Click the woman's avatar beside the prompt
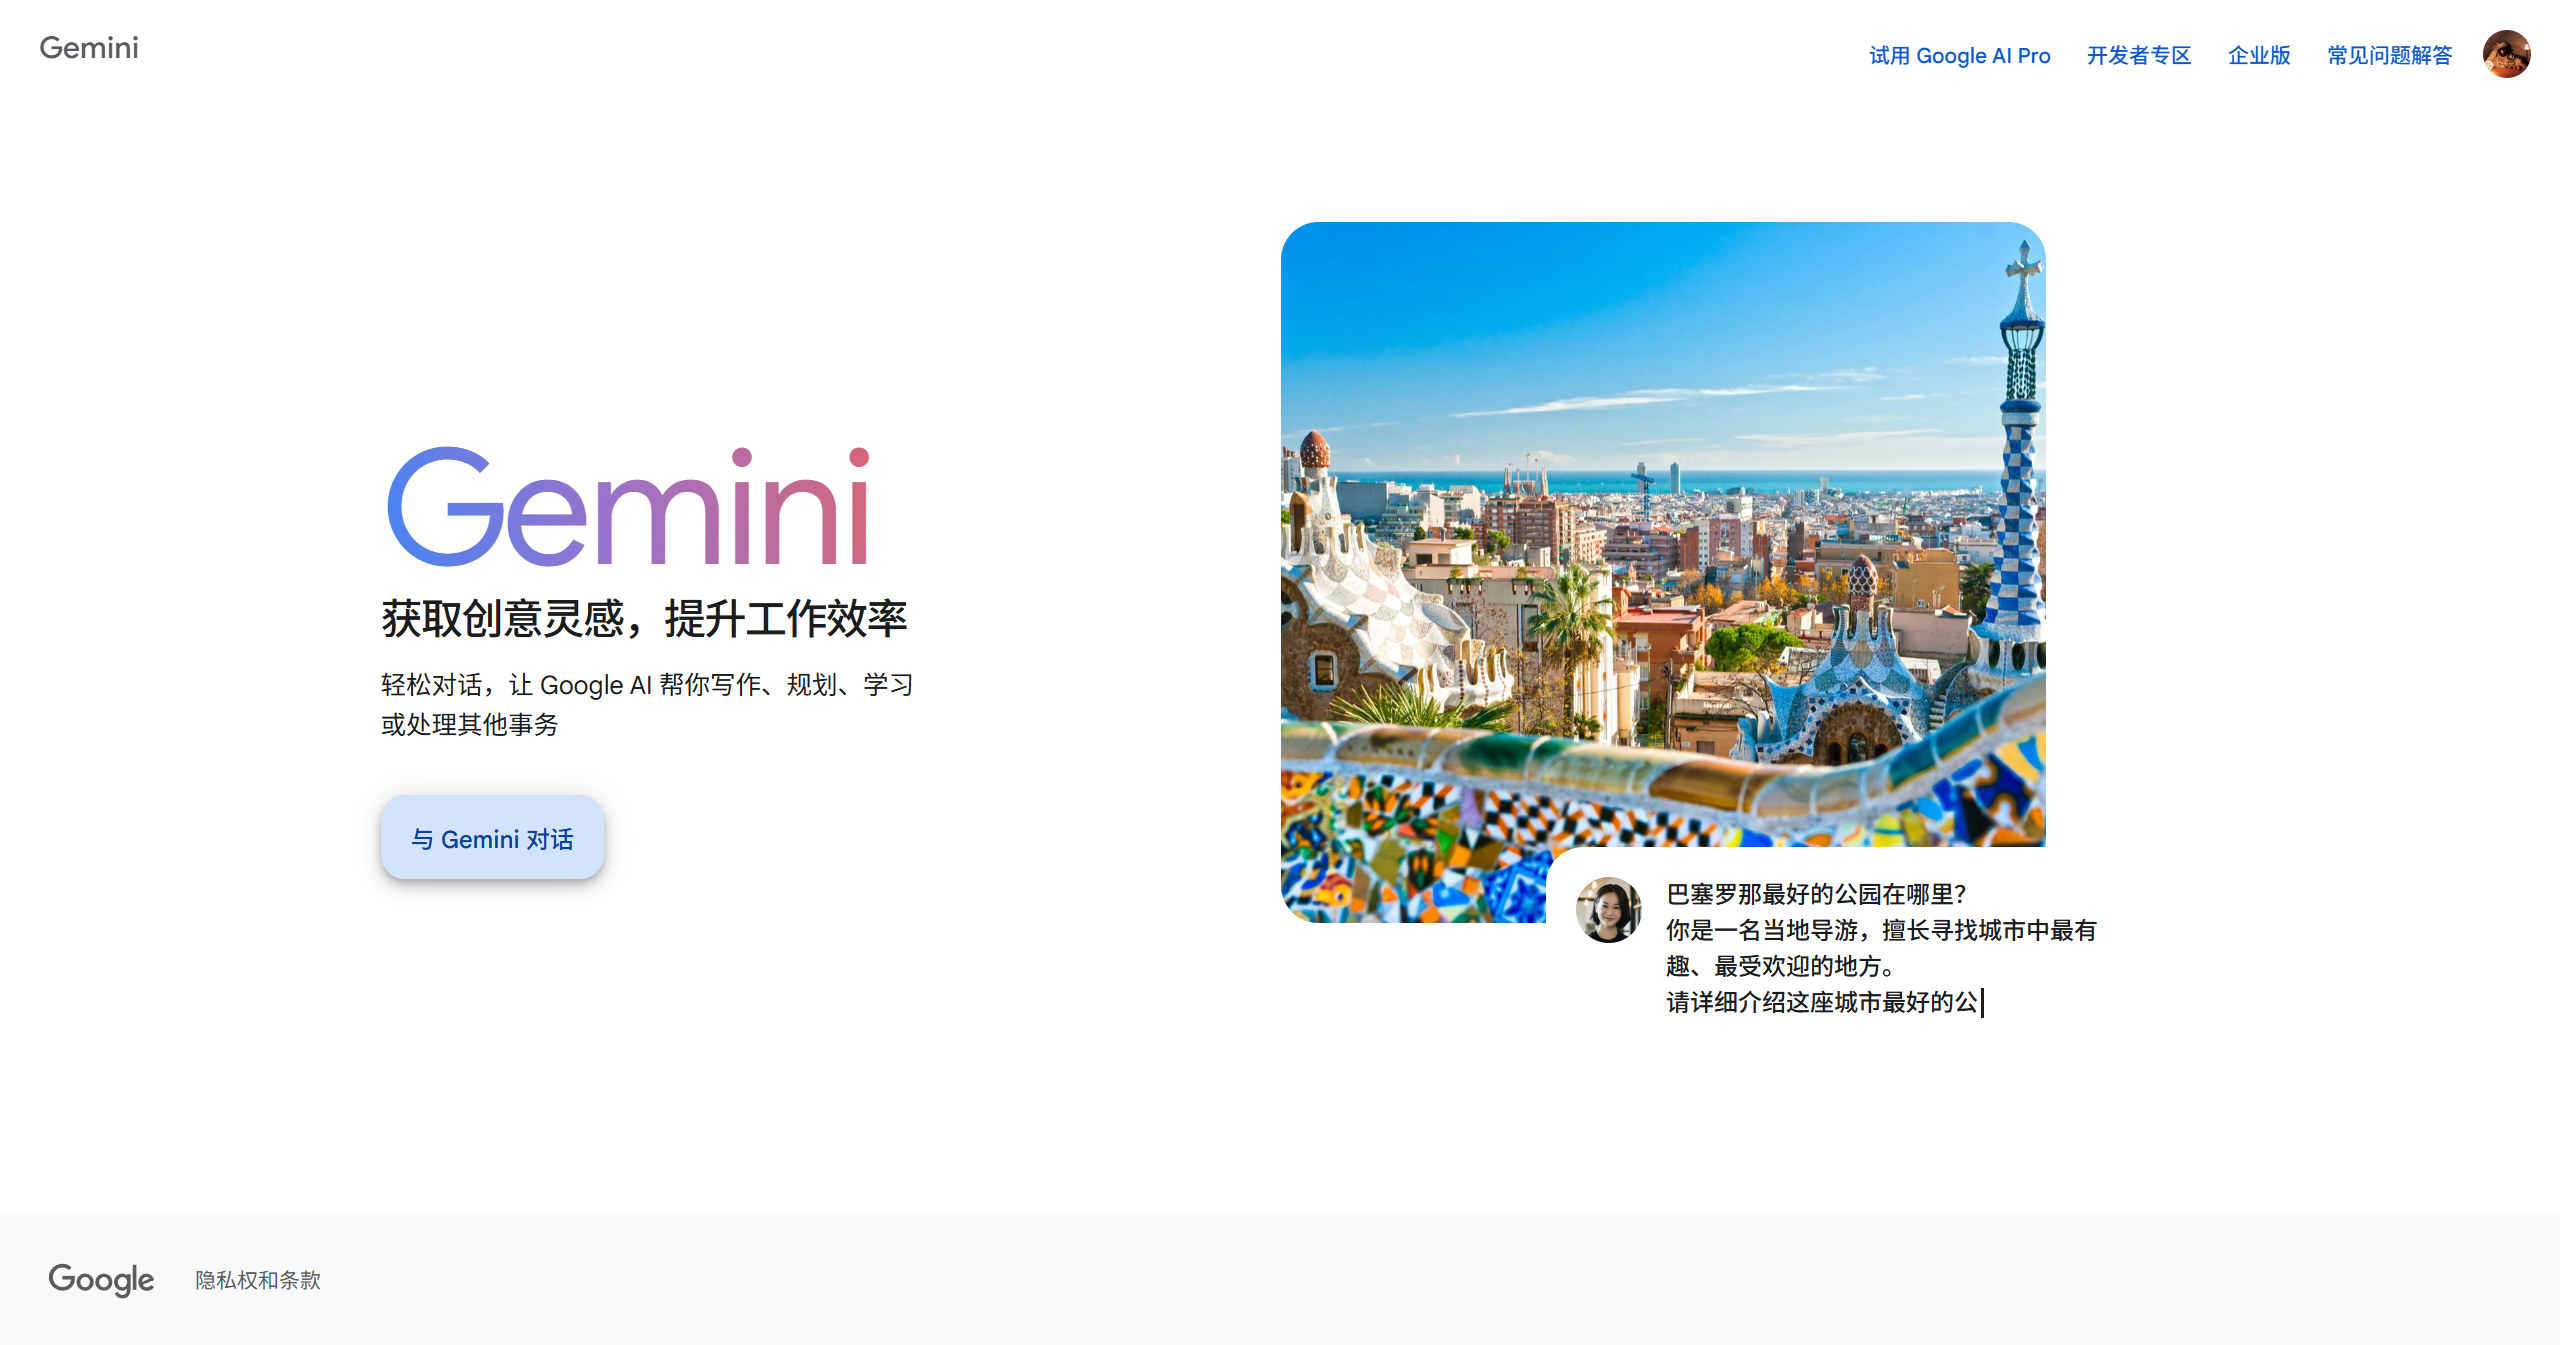The width and height of the screenshot is (2560, 1345). tap(1608, 910)
